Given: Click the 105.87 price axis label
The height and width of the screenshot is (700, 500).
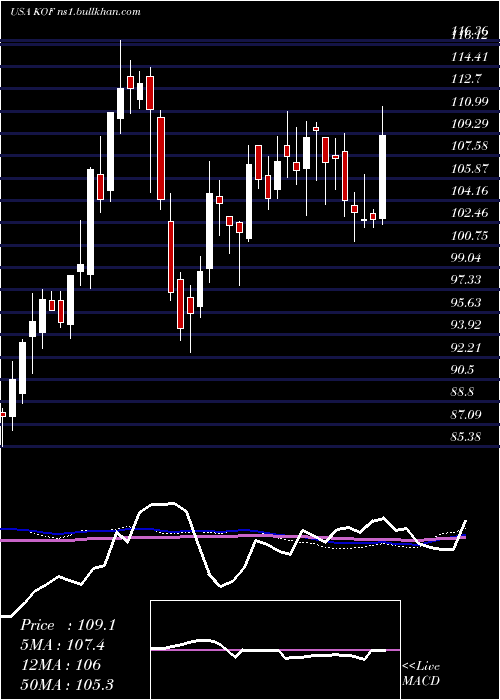Looking at the screenshot, I should point(468,169).
